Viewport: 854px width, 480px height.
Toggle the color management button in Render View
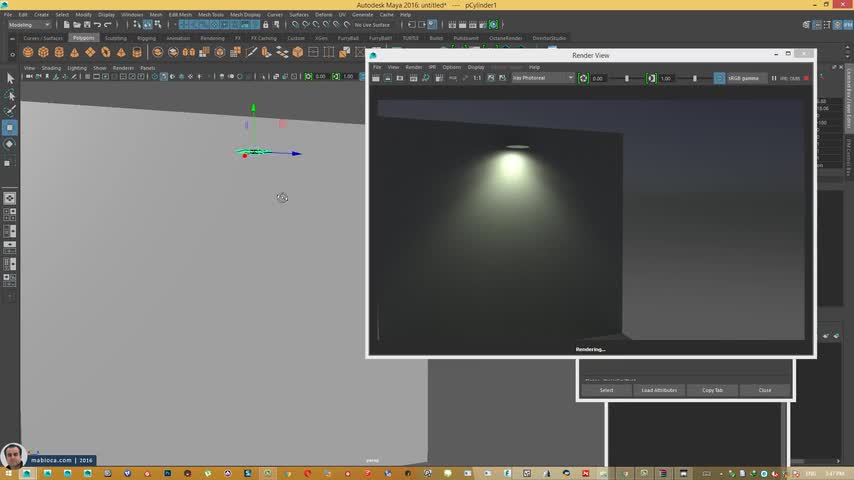coord(719,78)
